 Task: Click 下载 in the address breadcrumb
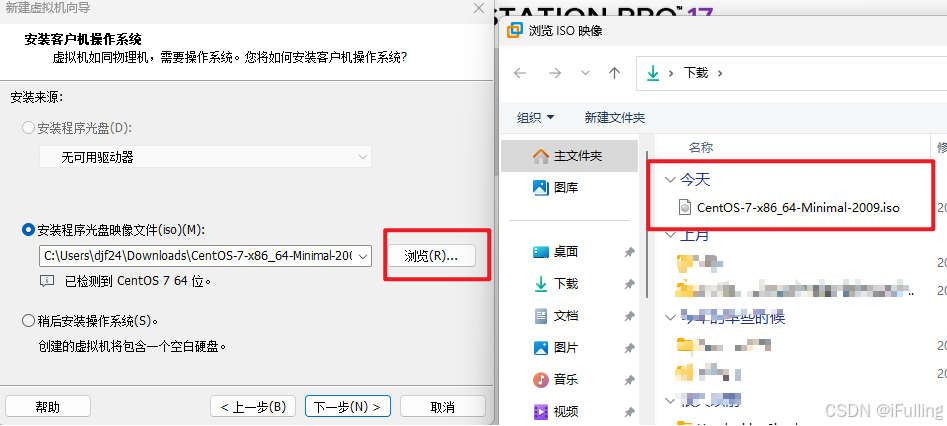click(x=696, y=73)
